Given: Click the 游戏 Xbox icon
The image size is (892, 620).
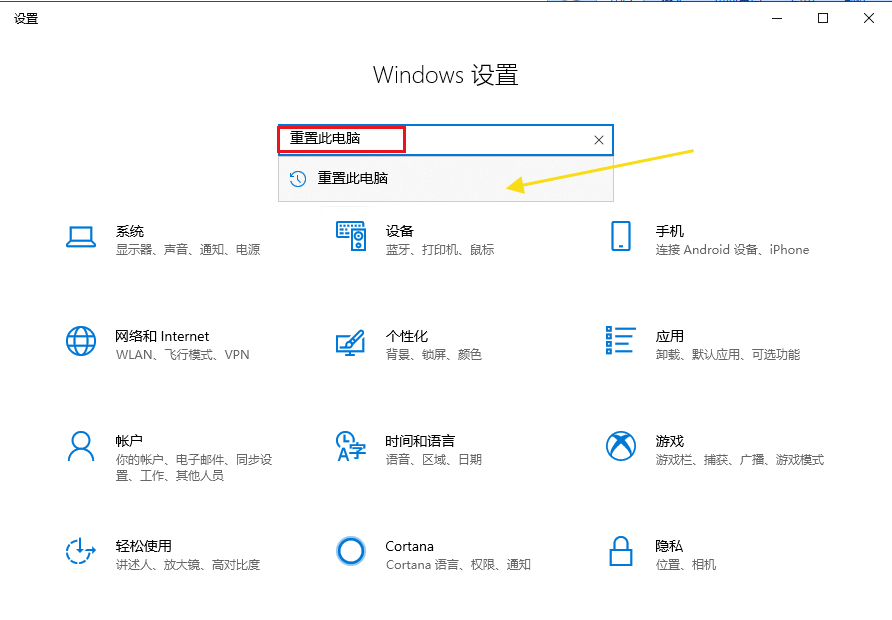Looking at the screenshot, I should tap(621, 446).
